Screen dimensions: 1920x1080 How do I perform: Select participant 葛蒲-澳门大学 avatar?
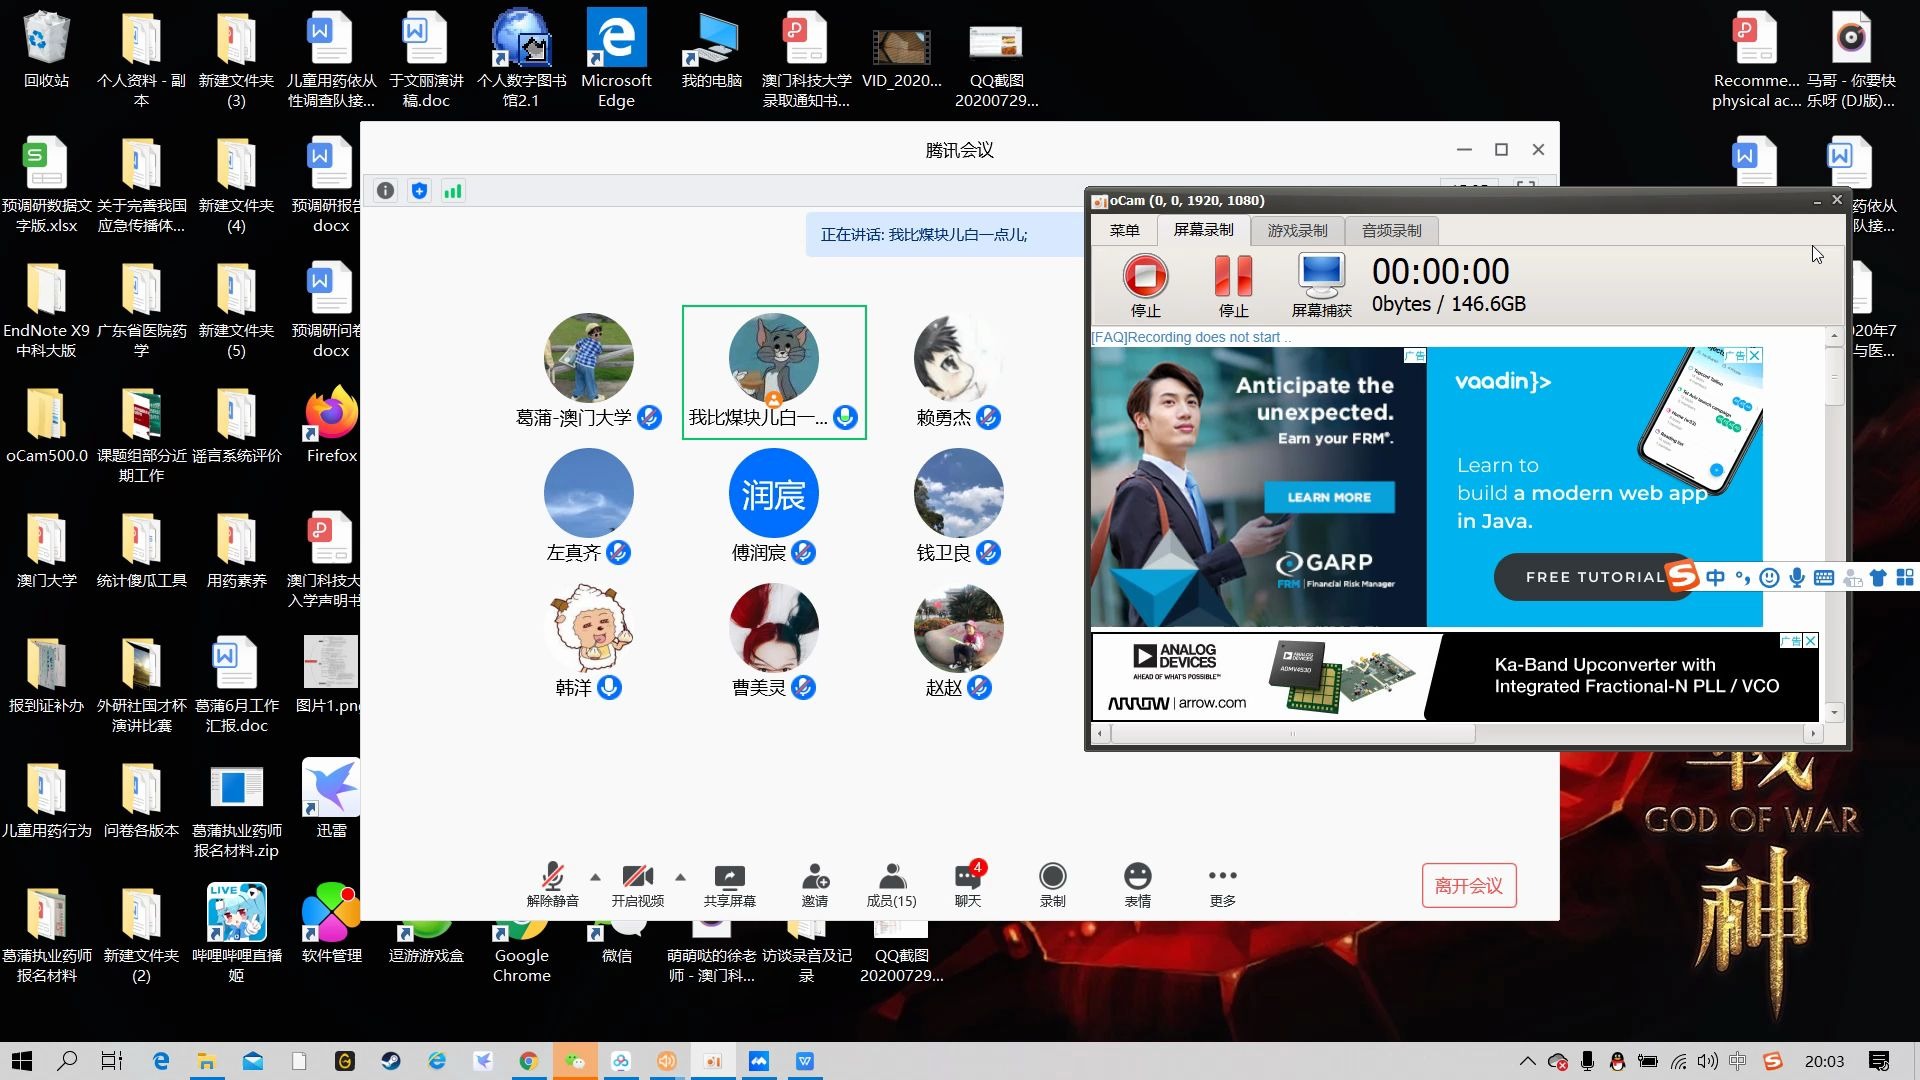588,357
